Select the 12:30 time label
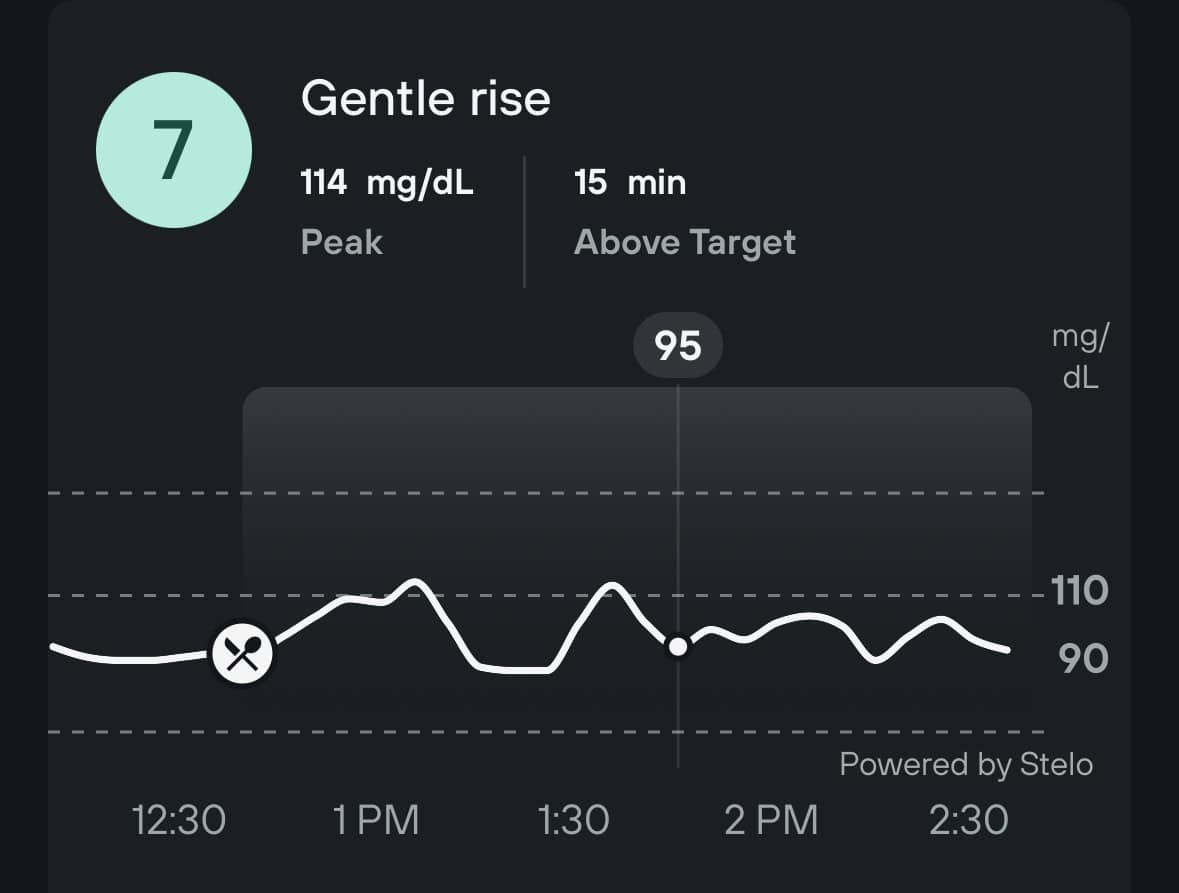The image size is (1179, 893). [x=179, y=818]
